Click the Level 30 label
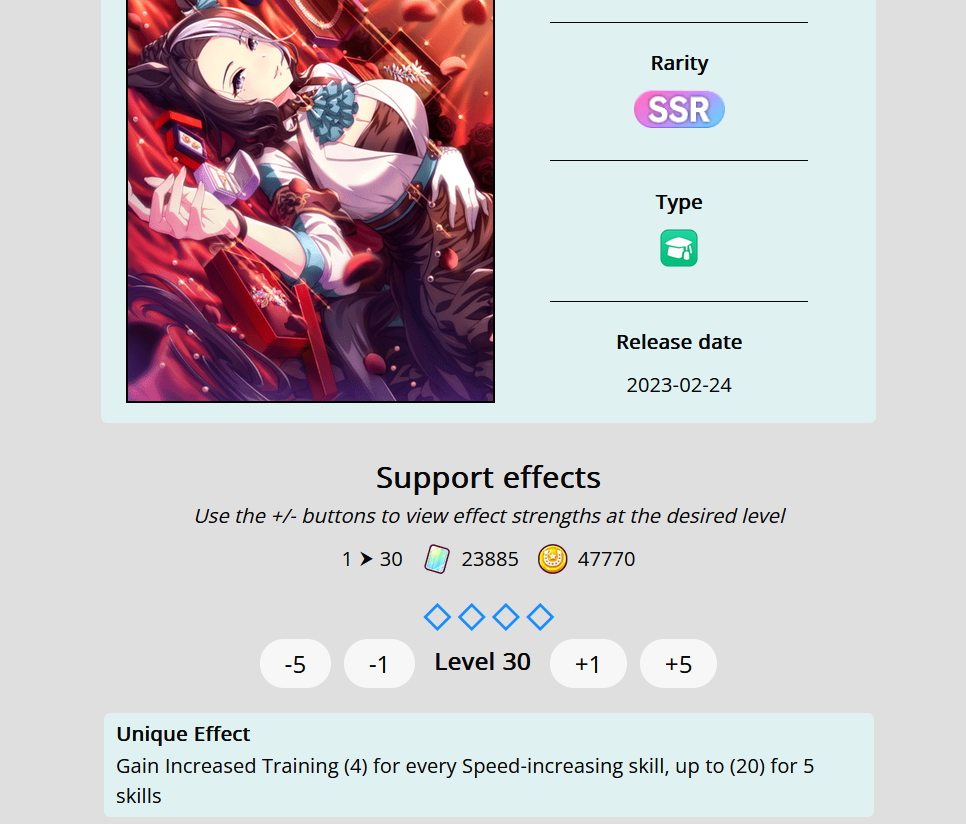 tap(482, 662)
